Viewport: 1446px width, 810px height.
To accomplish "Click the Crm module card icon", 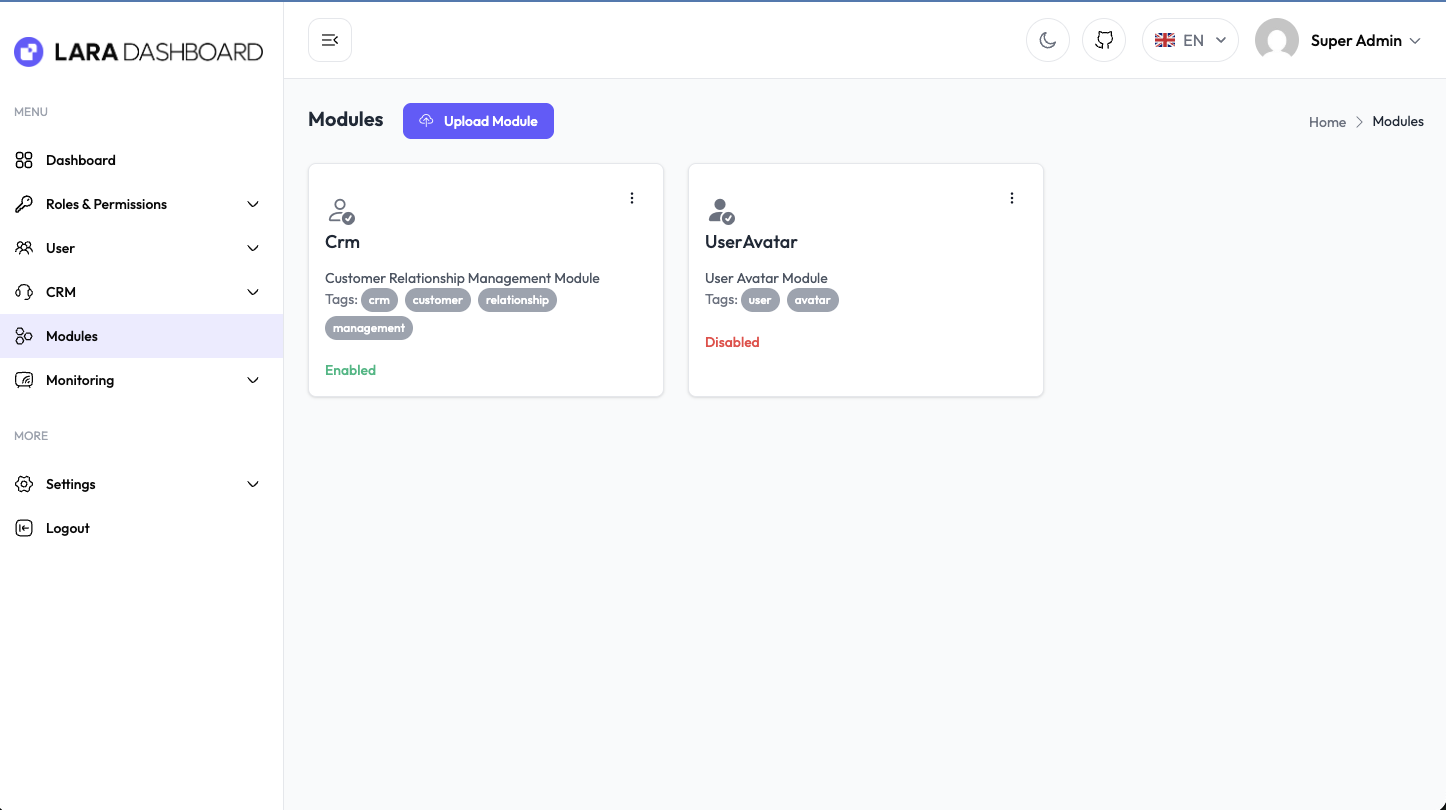I will click(x=341, y=211).
